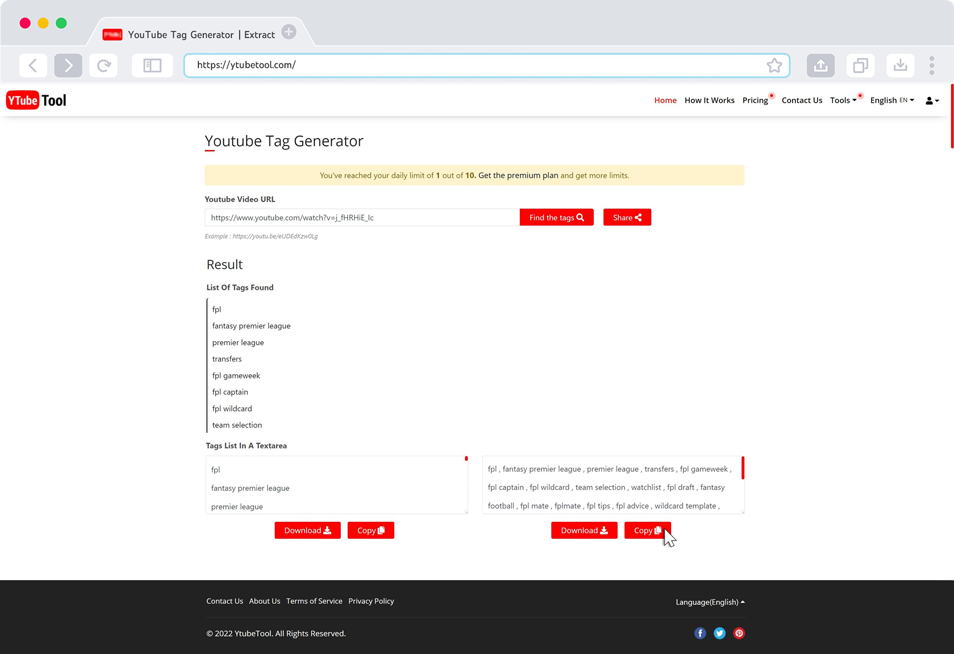This screenshot has height=654, width=954.
Task: Select Pricing in the navigation menu
Action: point(755,100)
